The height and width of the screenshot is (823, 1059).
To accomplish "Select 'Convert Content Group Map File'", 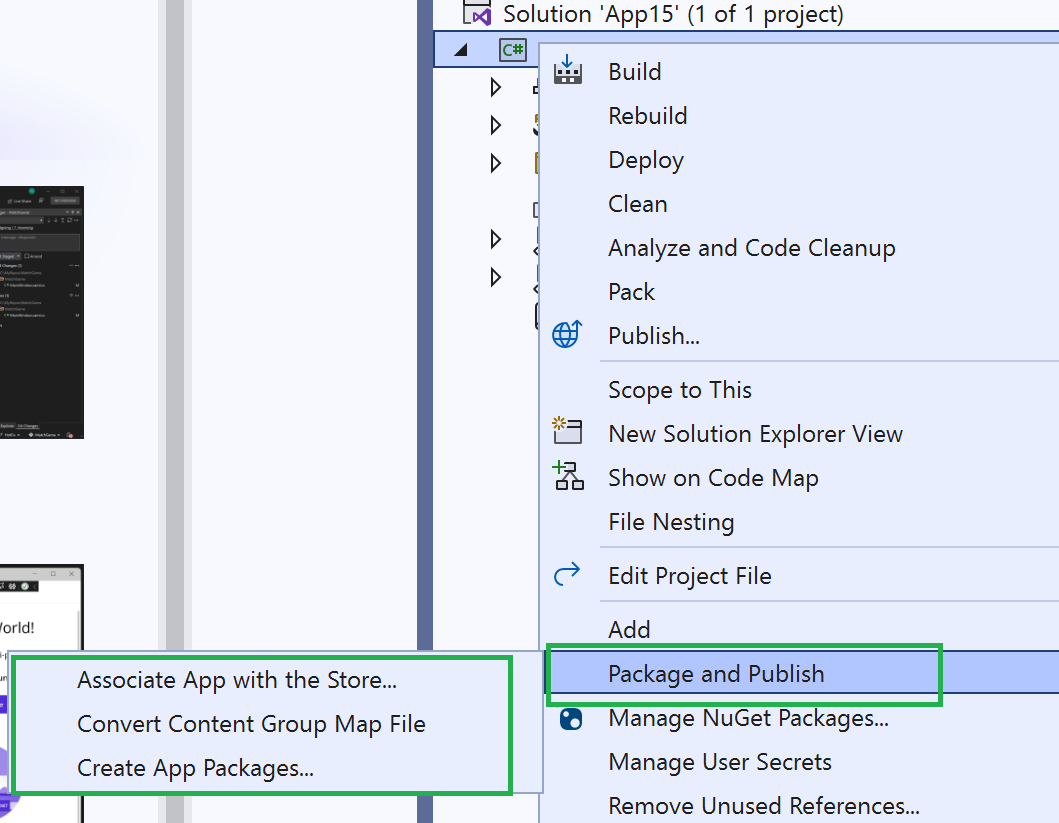I will pyautogui.click(x=250, y=724).
